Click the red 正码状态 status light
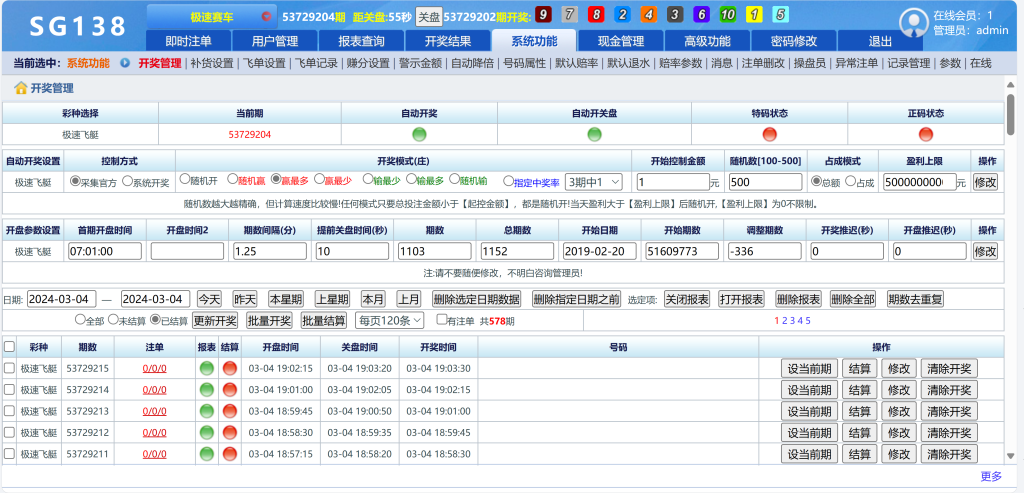Image resolution: width=1024 pixels, height=493 pixels. click(x=925, y=134)
